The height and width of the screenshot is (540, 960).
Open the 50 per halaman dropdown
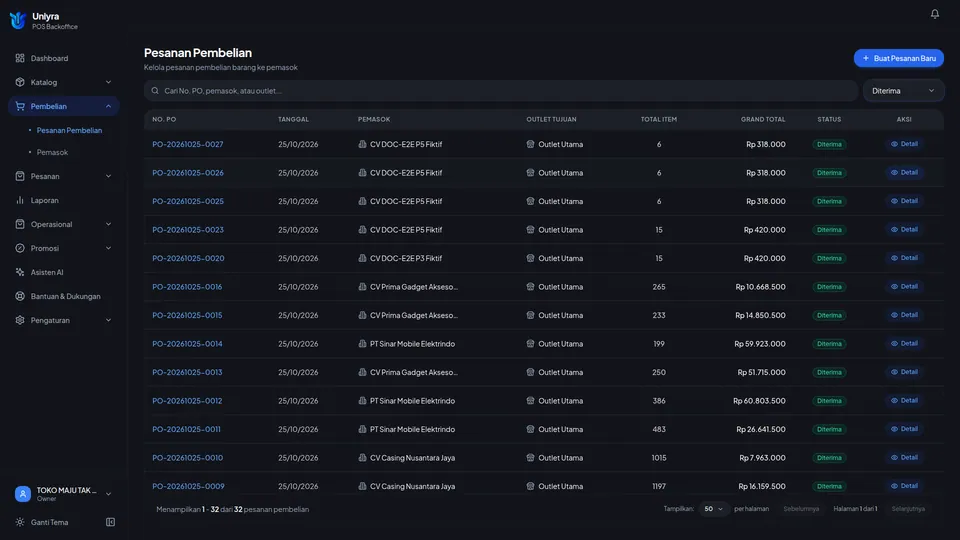[713, 509]
